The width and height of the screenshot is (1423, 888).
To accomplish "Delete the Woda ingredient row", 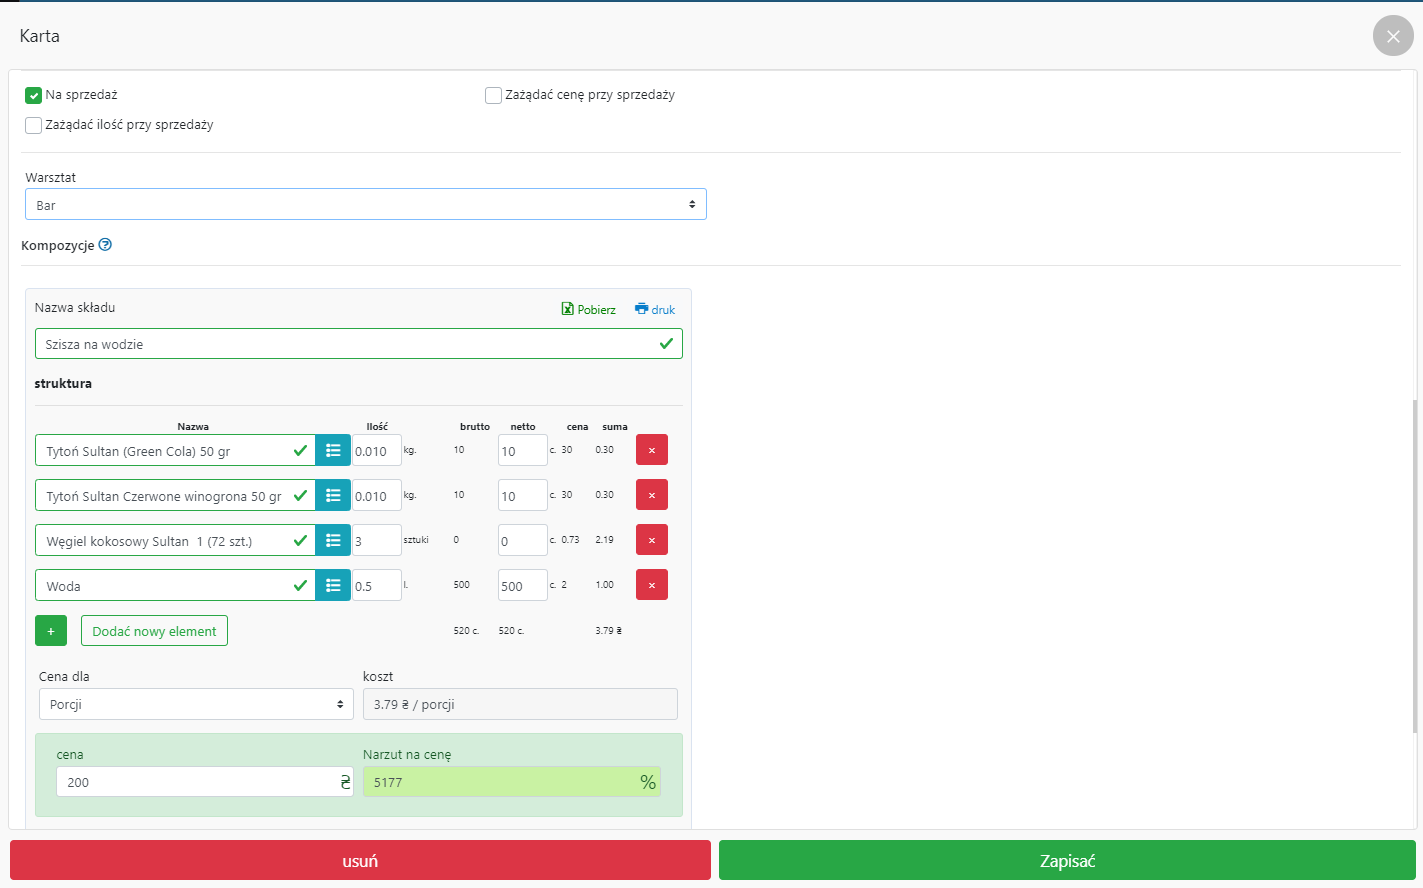I will click(x=651, y=585).
